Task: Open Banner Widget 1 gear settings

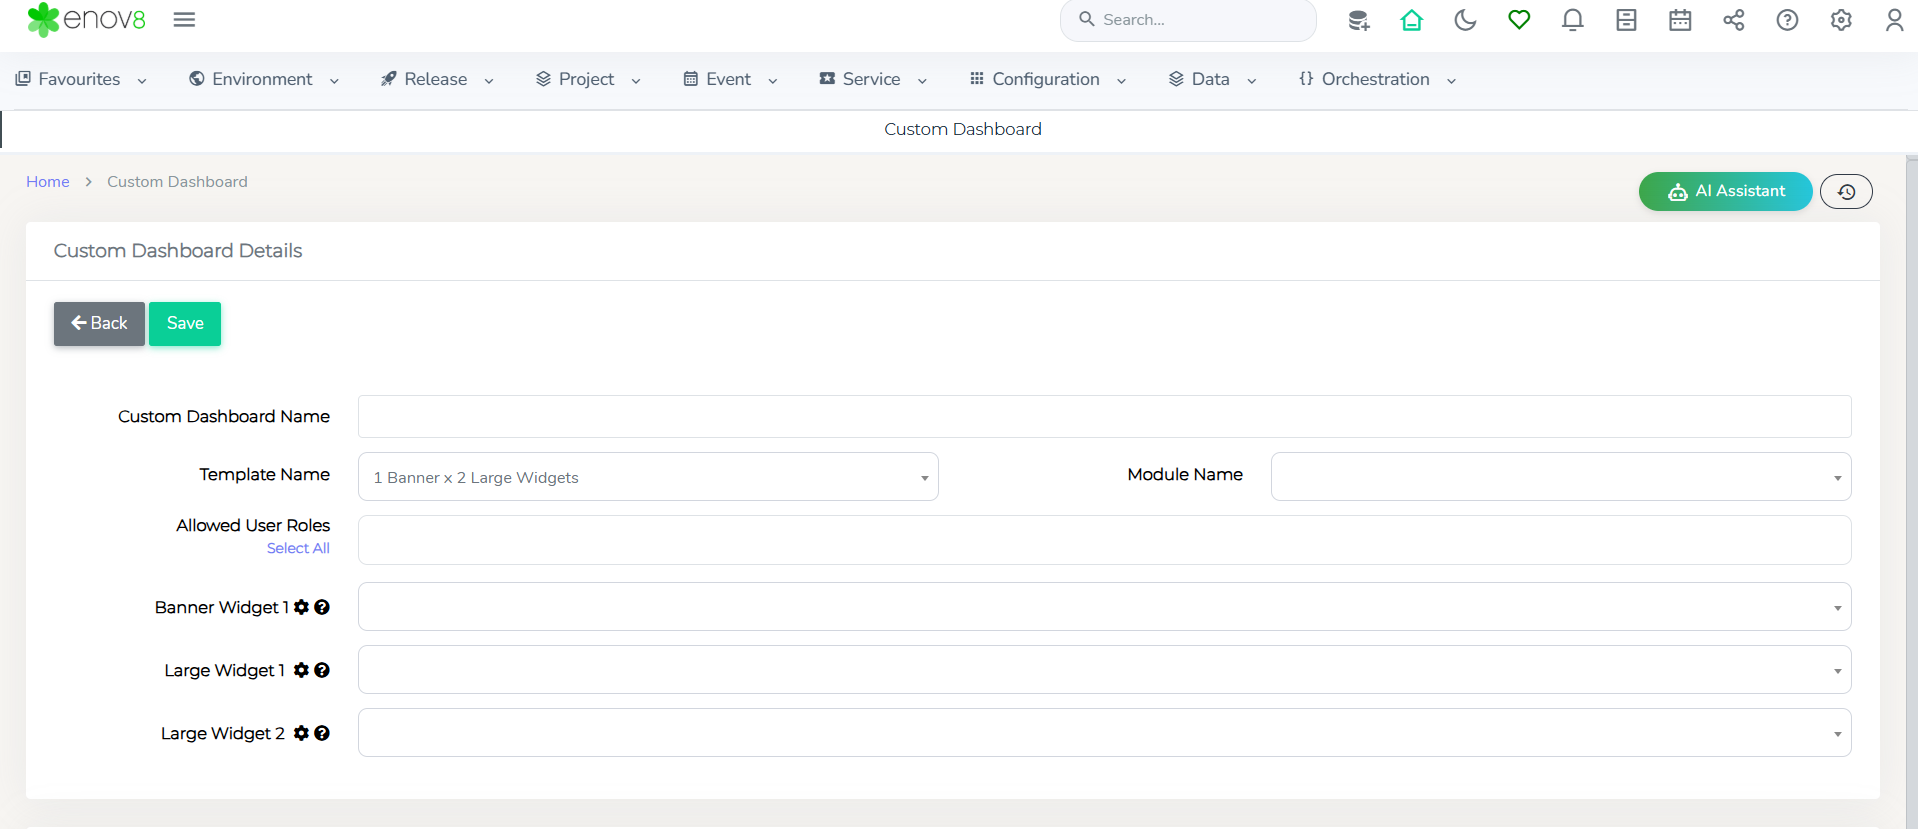Action: click(301, 607)
